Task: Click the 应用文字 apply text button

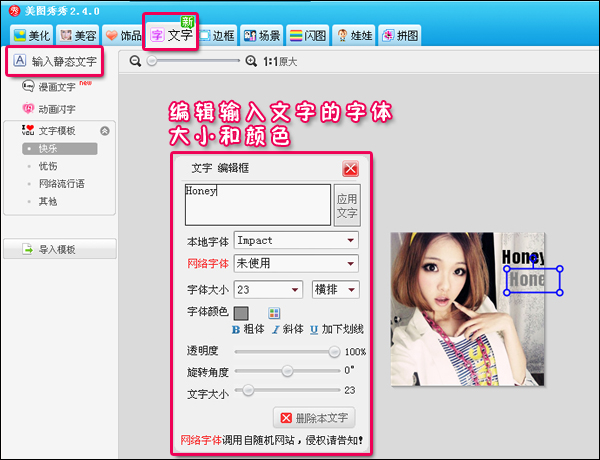Action: pyautogui.click(x=346, y=205)
